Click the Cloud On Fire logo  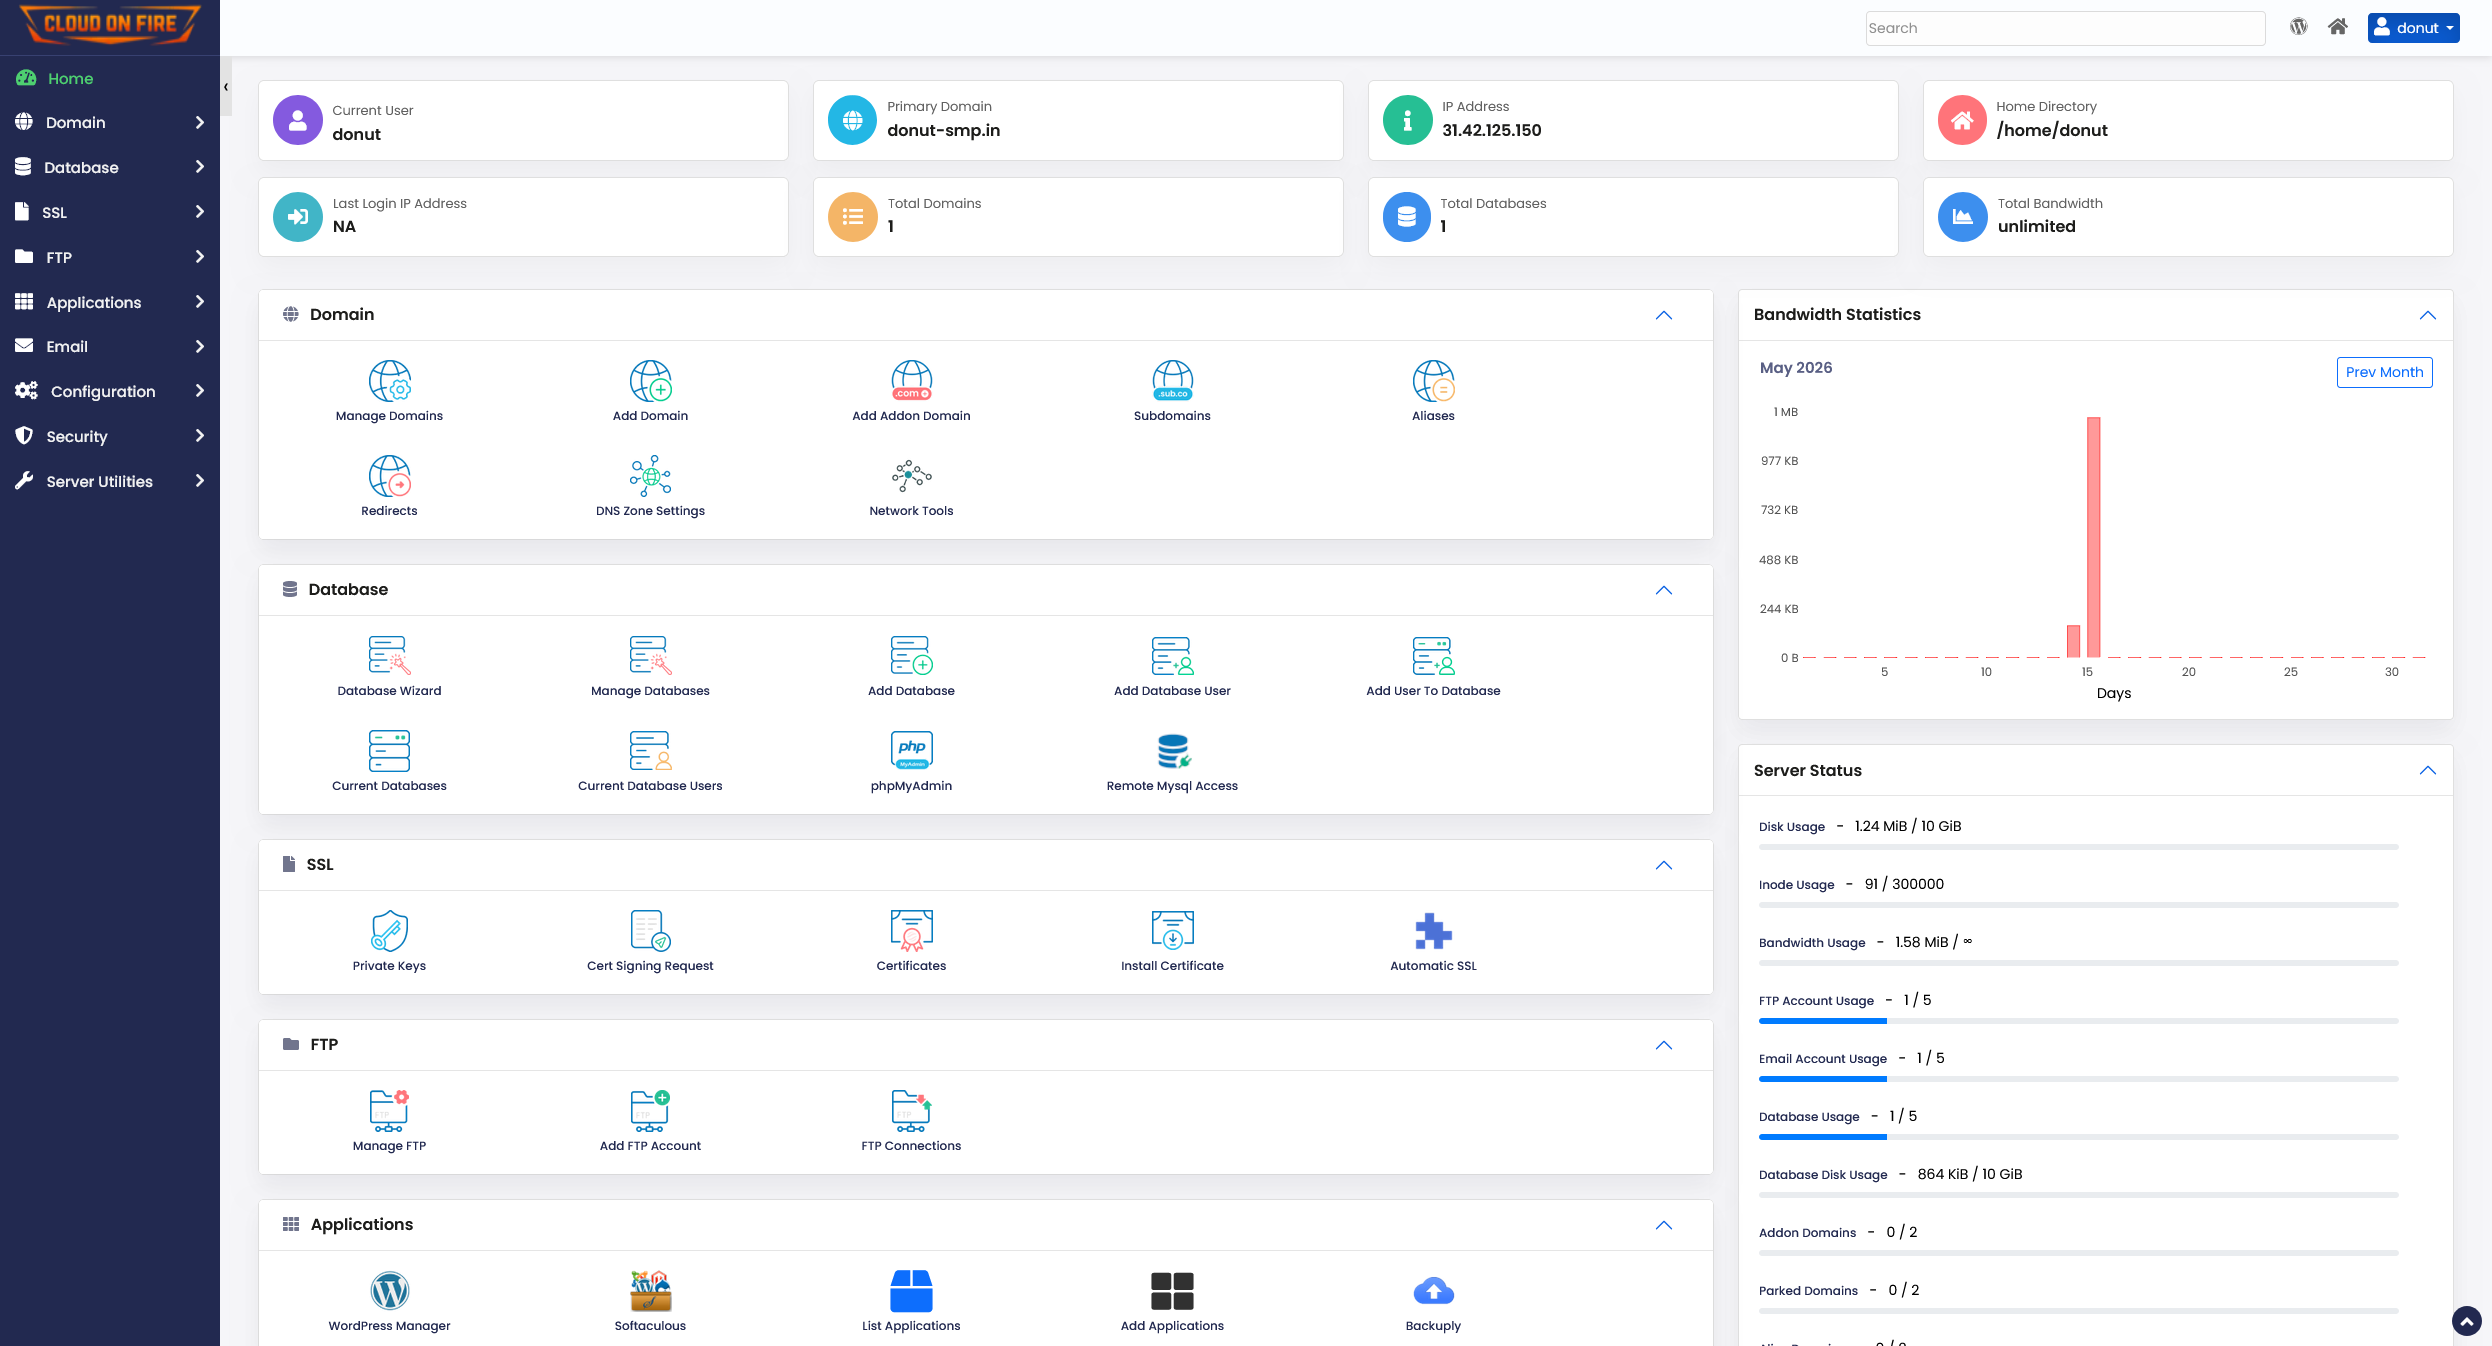pyautogui.click(x=109, y=25)
